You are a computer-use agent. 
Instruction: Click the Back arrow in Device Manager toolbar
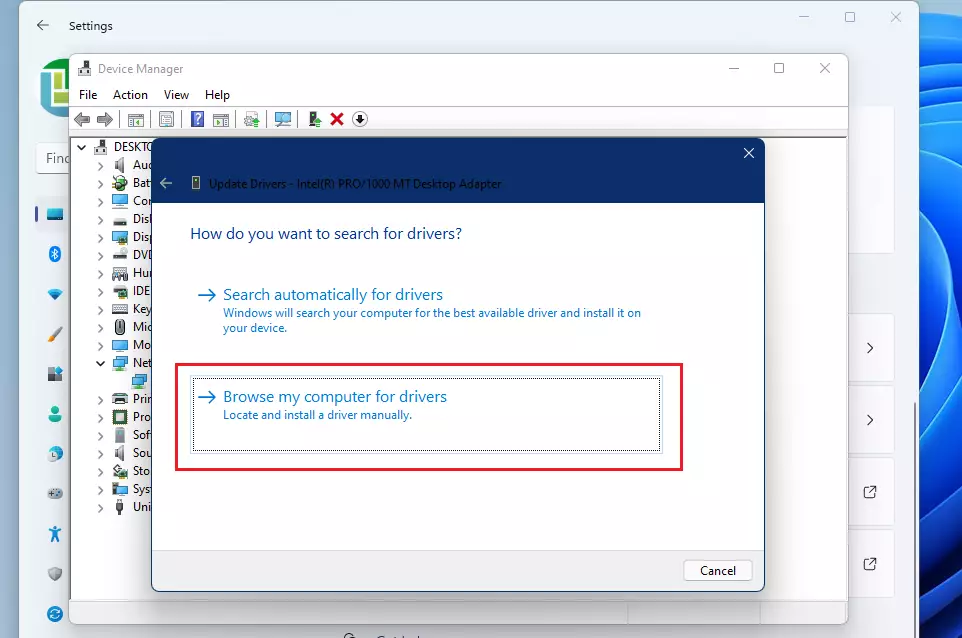[82, 119]
